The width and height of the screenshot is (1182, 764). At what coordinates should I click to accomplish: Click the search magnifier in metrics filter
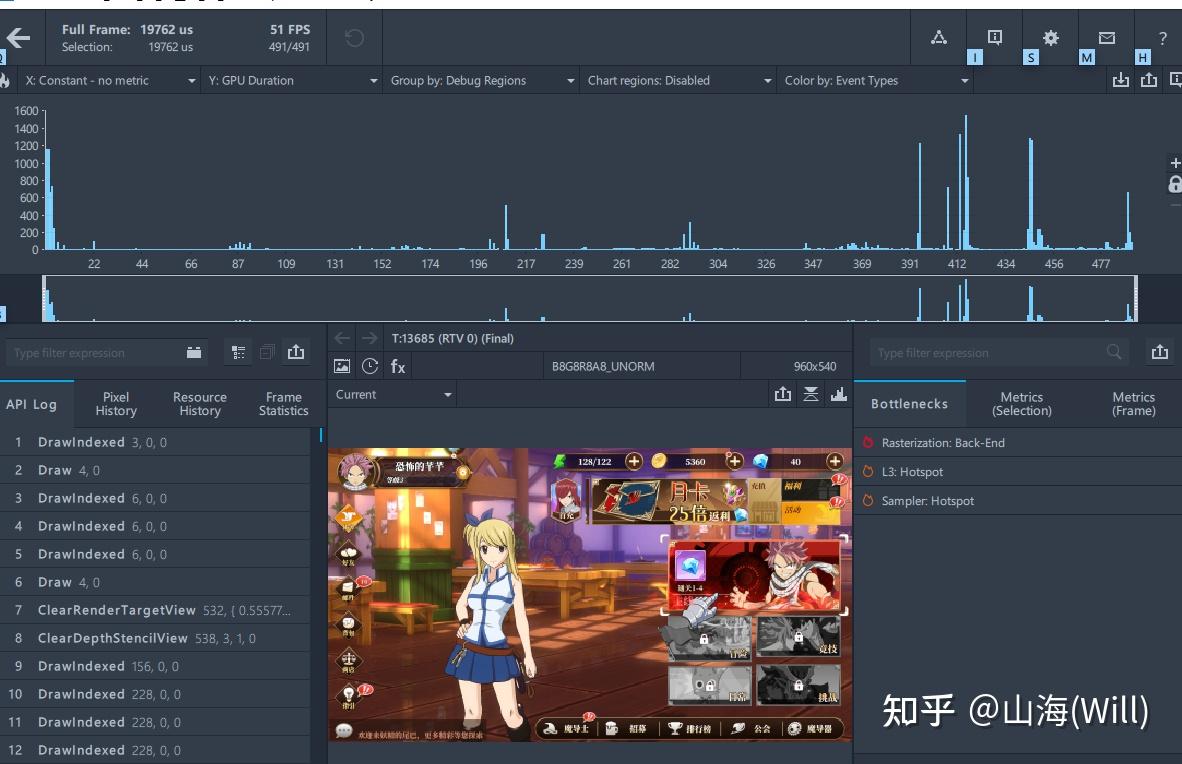tap(1113, 351)
